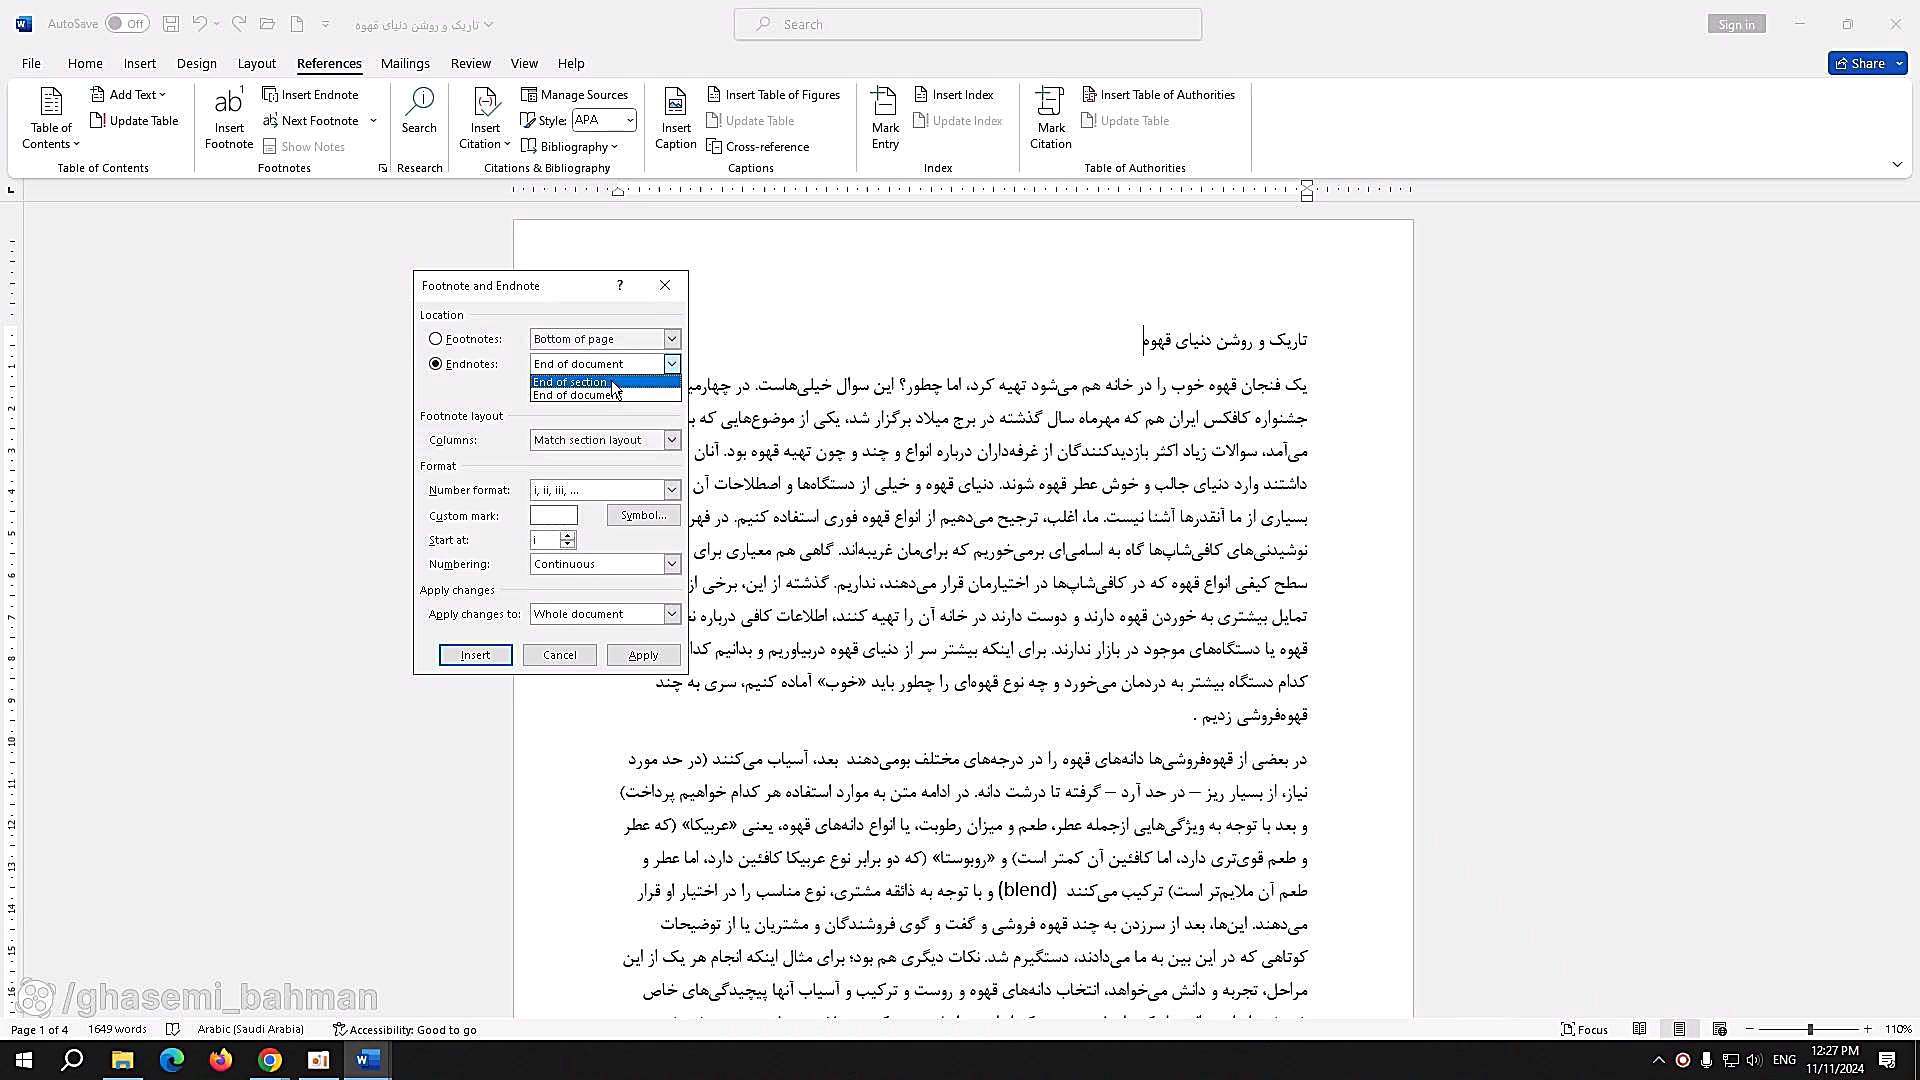Image resolution: width=1920 pixels, height=1080 pixels.
Task: Open the Mailings tab
Action: coord(405,63)
